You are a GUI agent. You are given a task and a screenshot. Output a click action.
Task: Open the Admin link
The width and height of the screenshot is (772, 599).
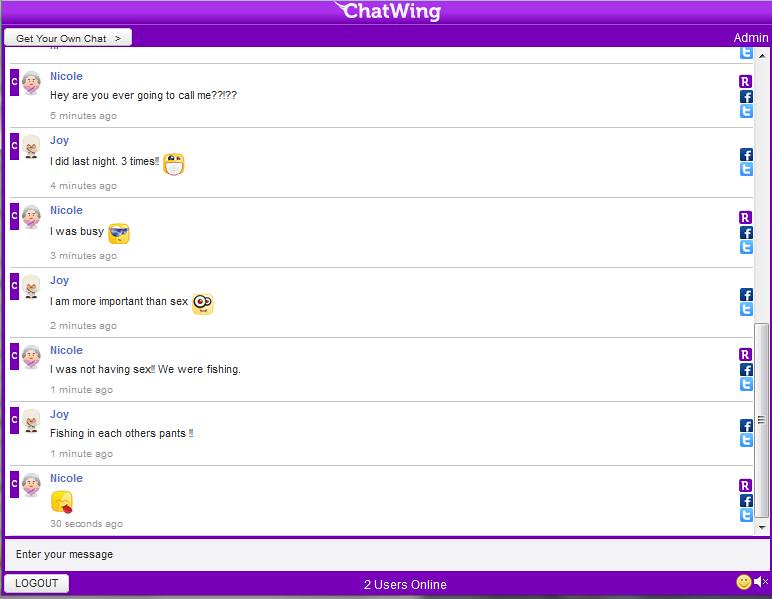pos(750,38)
